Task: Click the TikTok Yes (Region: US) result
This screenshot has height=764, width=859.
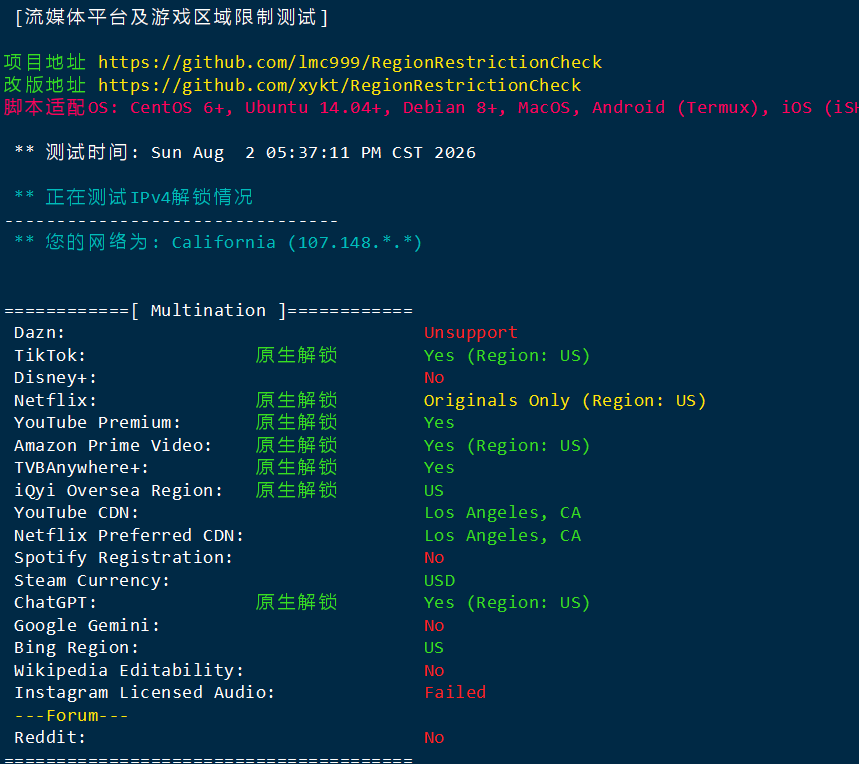Action: [507, 355]
